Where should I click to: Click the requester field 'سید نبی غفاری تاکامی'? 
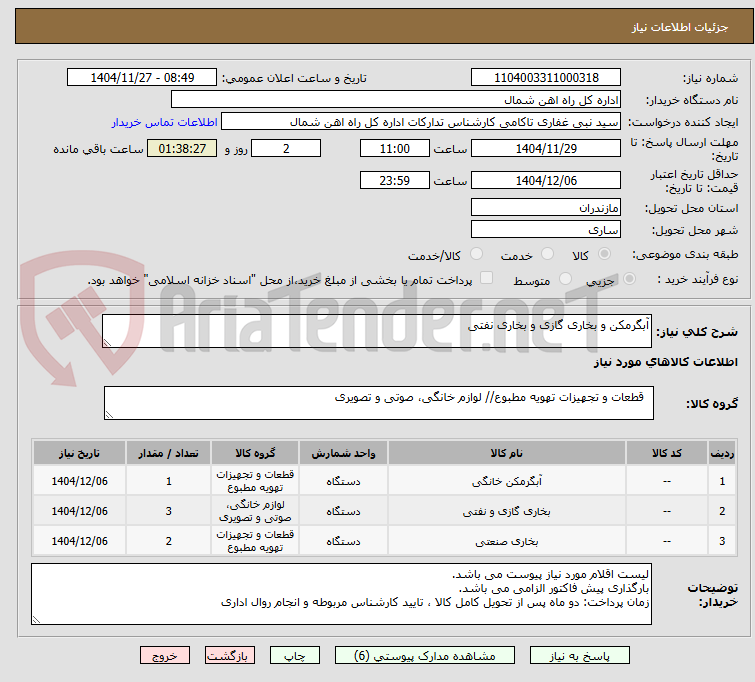pos(421,122)
